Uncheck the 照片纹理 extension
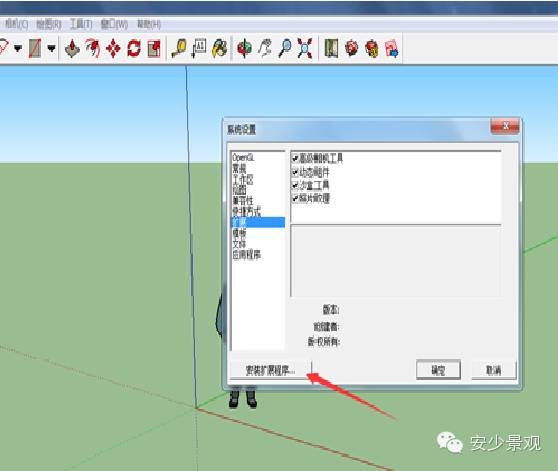 click(295, 198)
